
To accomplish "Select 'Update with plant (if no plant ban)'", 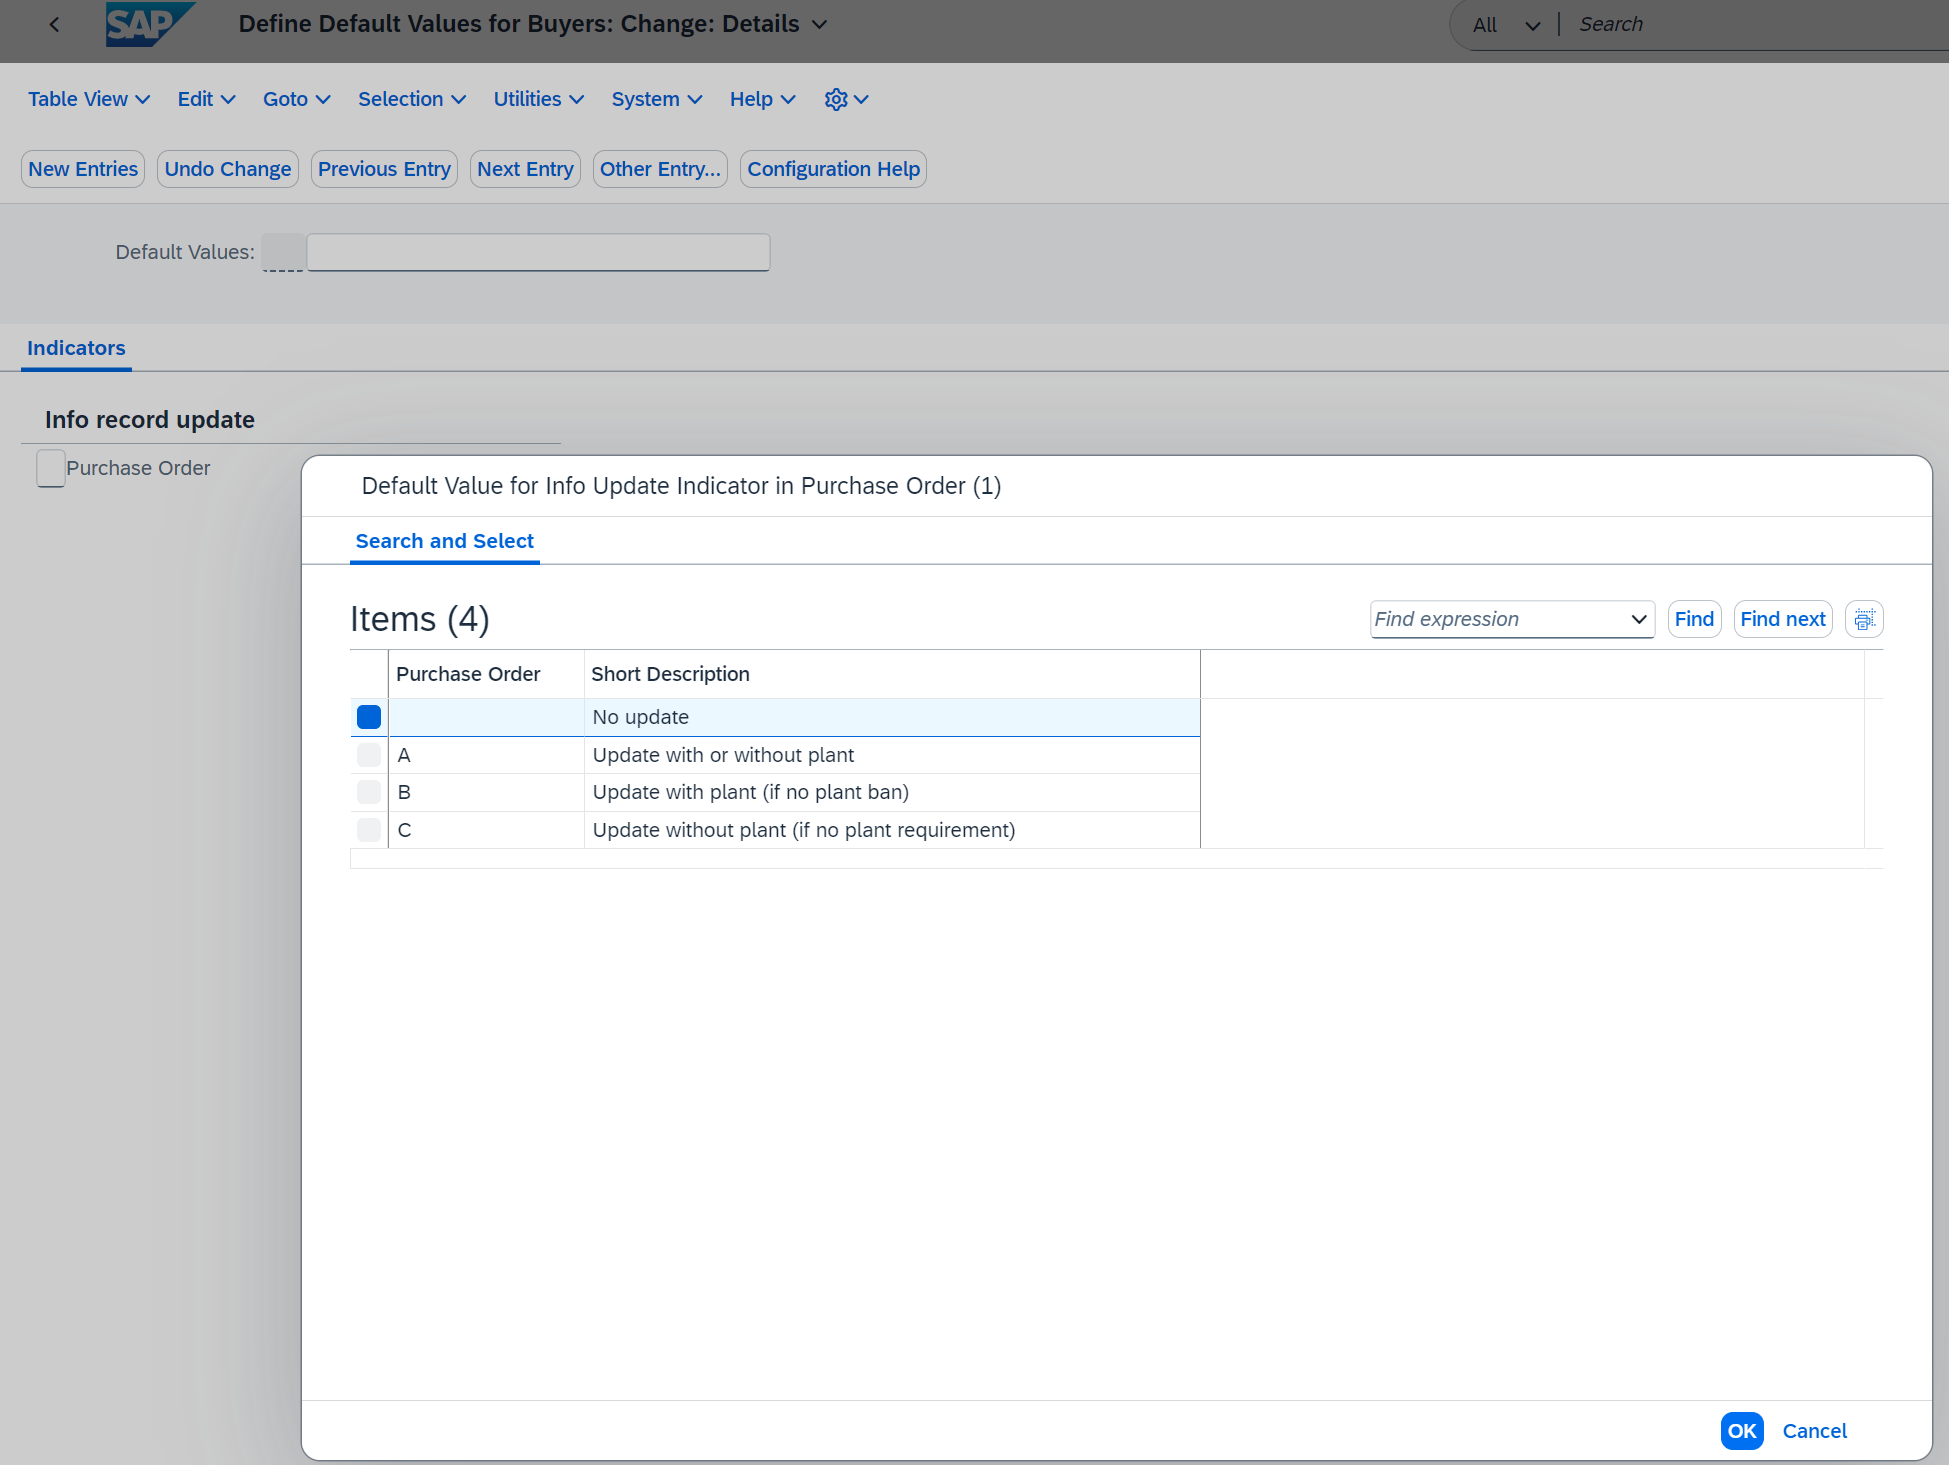I will (892, 792).
